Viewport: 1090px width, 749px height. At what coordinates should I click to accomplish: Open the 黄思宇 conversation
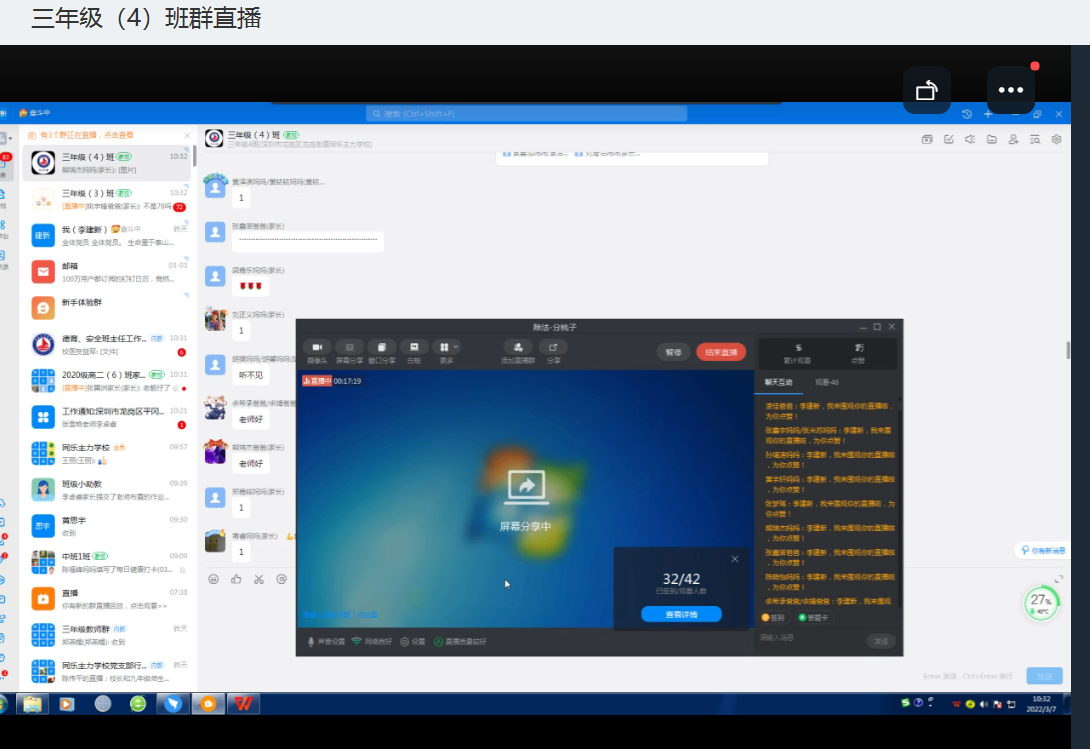(108, 526)
